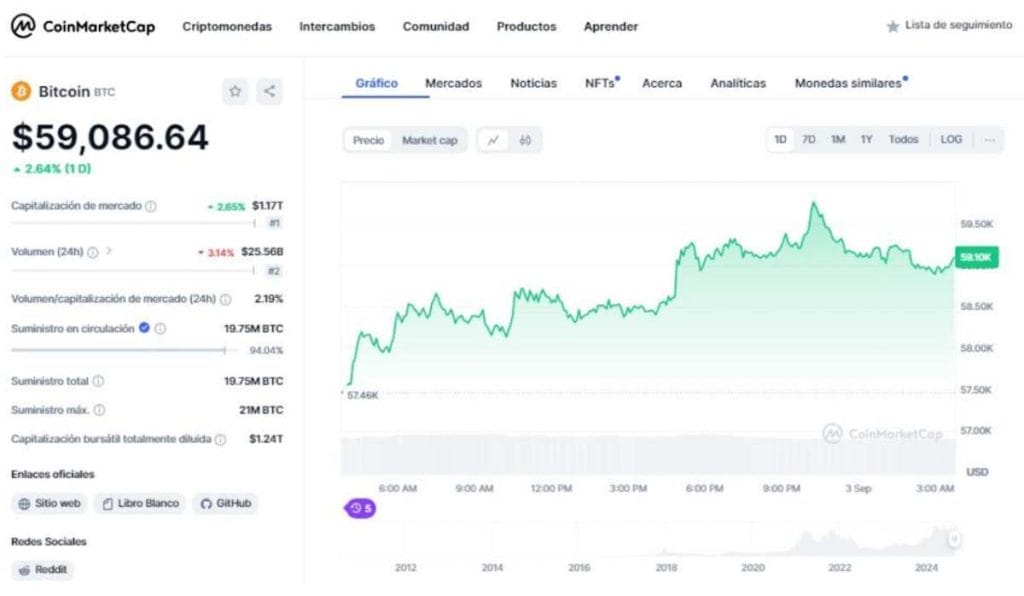Set chart range to 1Y
1024x596 pixels.
click(867, 140)
